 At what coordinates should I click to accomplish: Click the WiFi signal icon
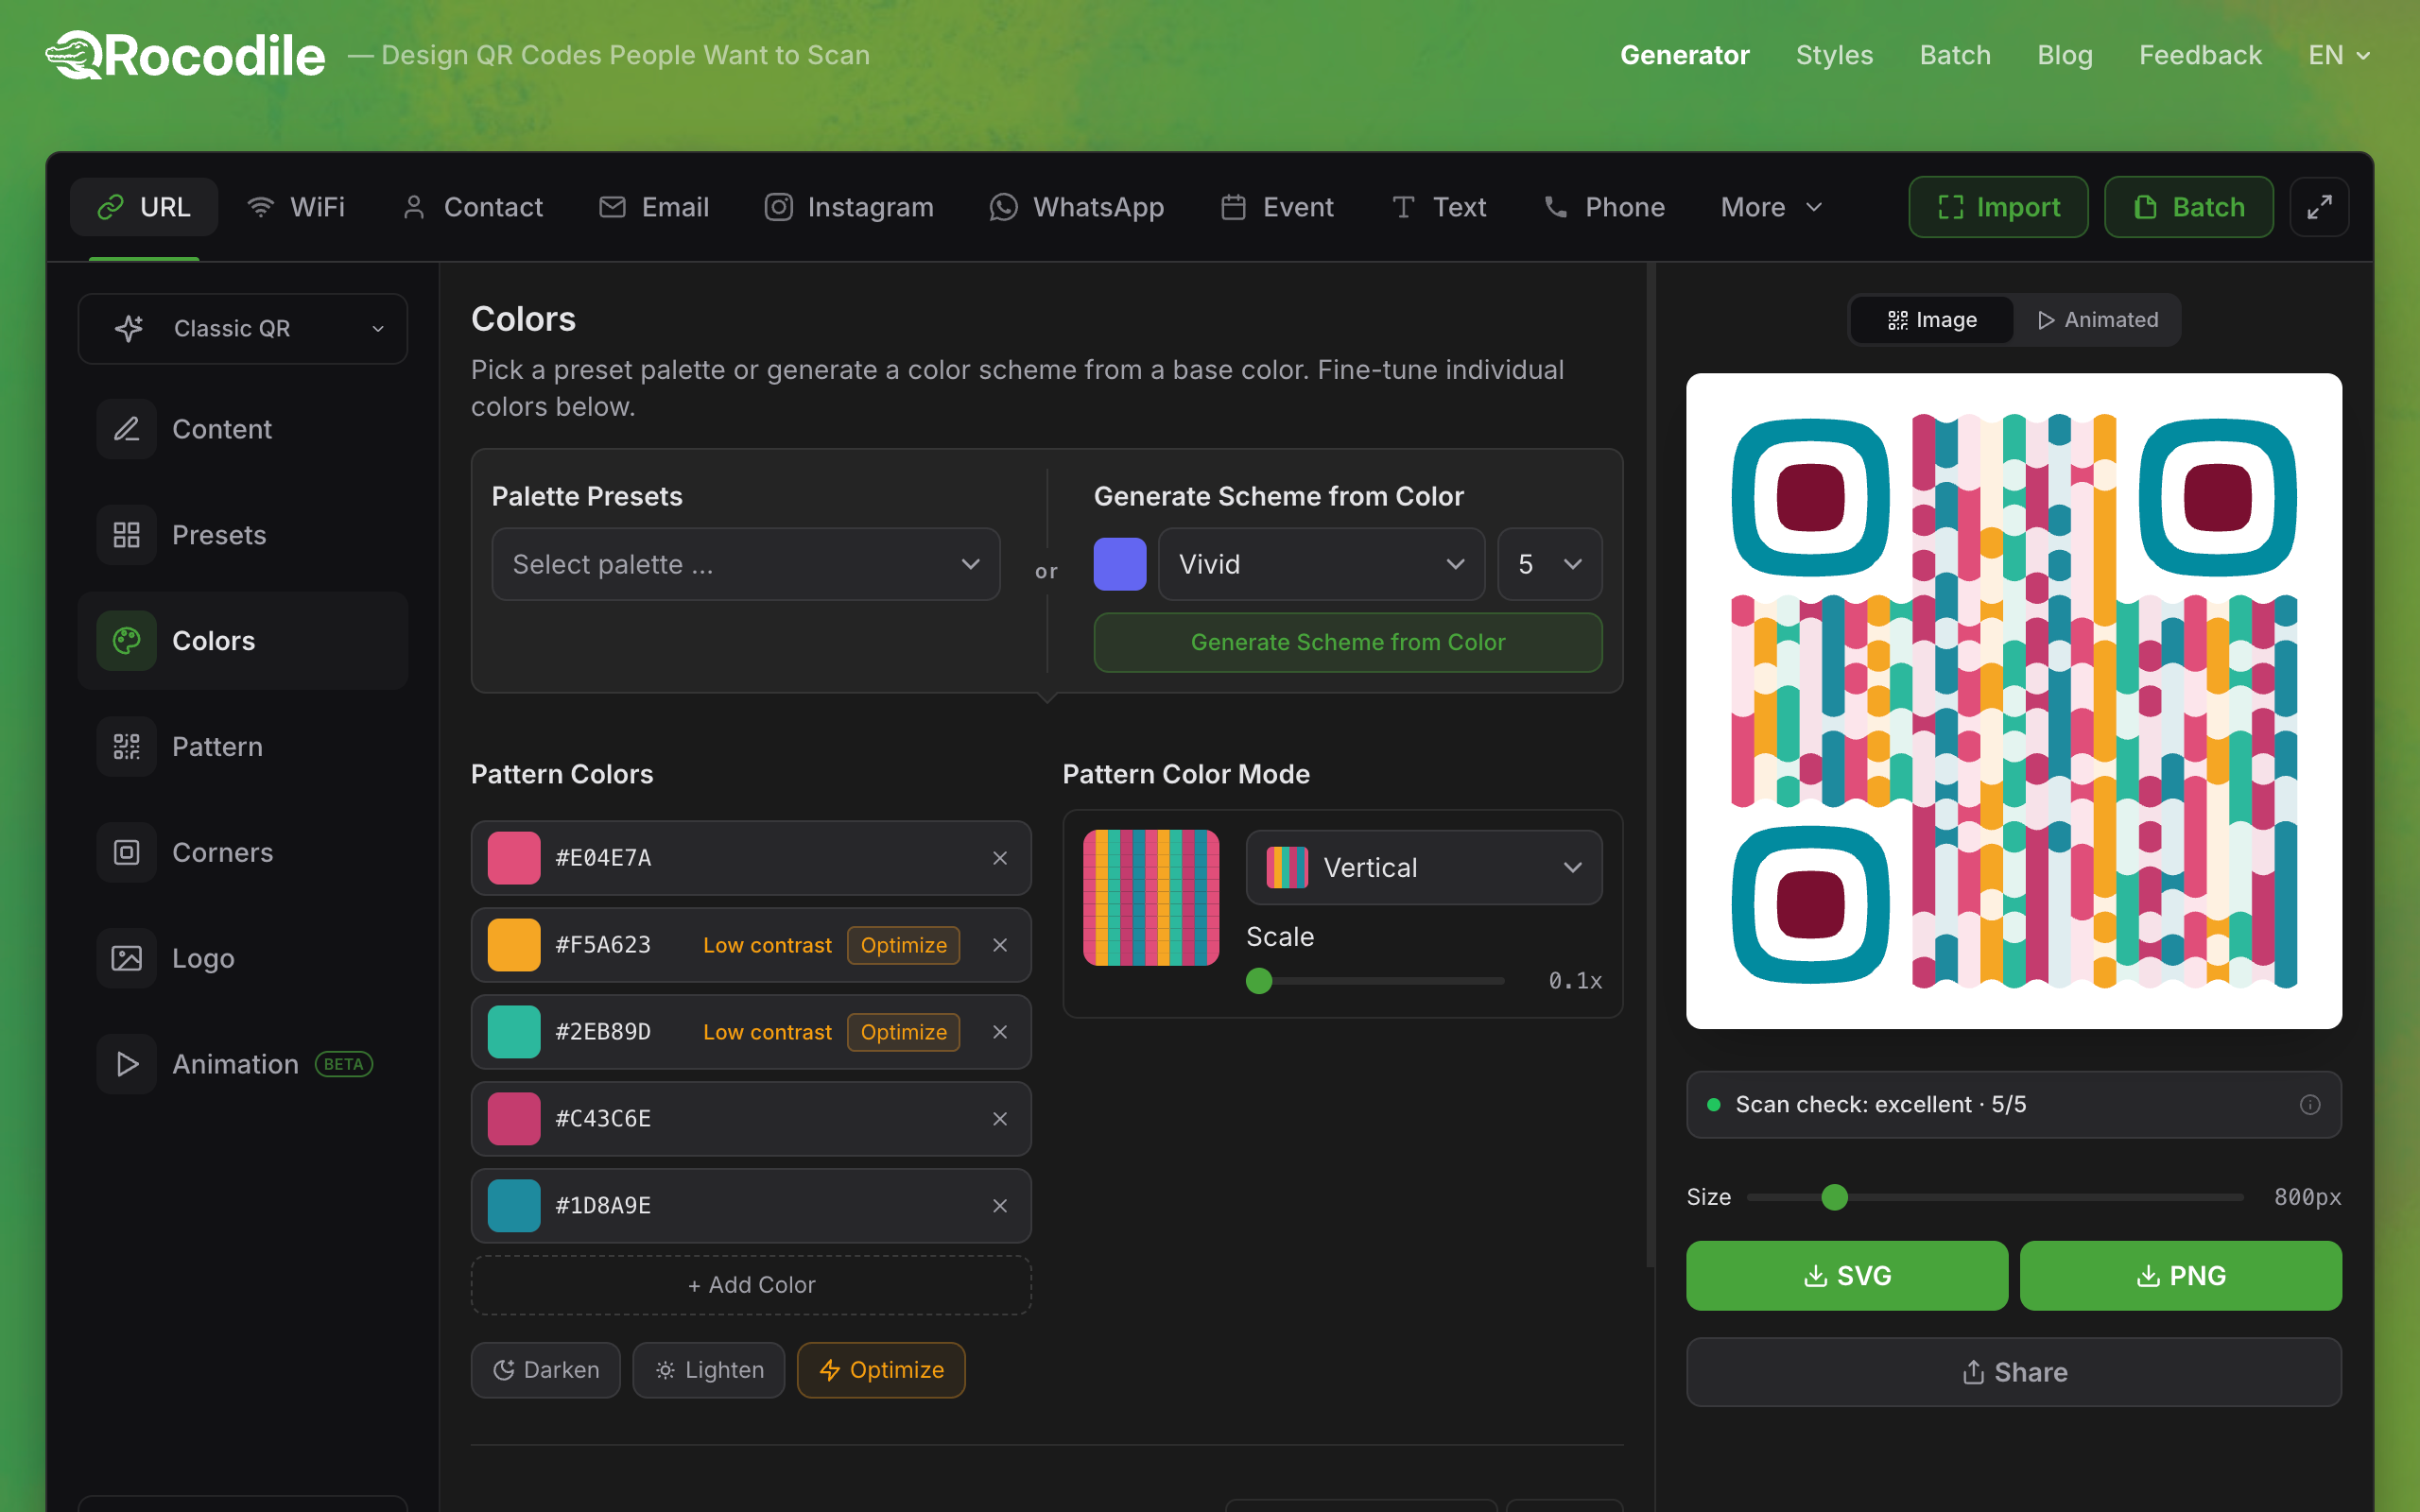(x=261, y=207)
